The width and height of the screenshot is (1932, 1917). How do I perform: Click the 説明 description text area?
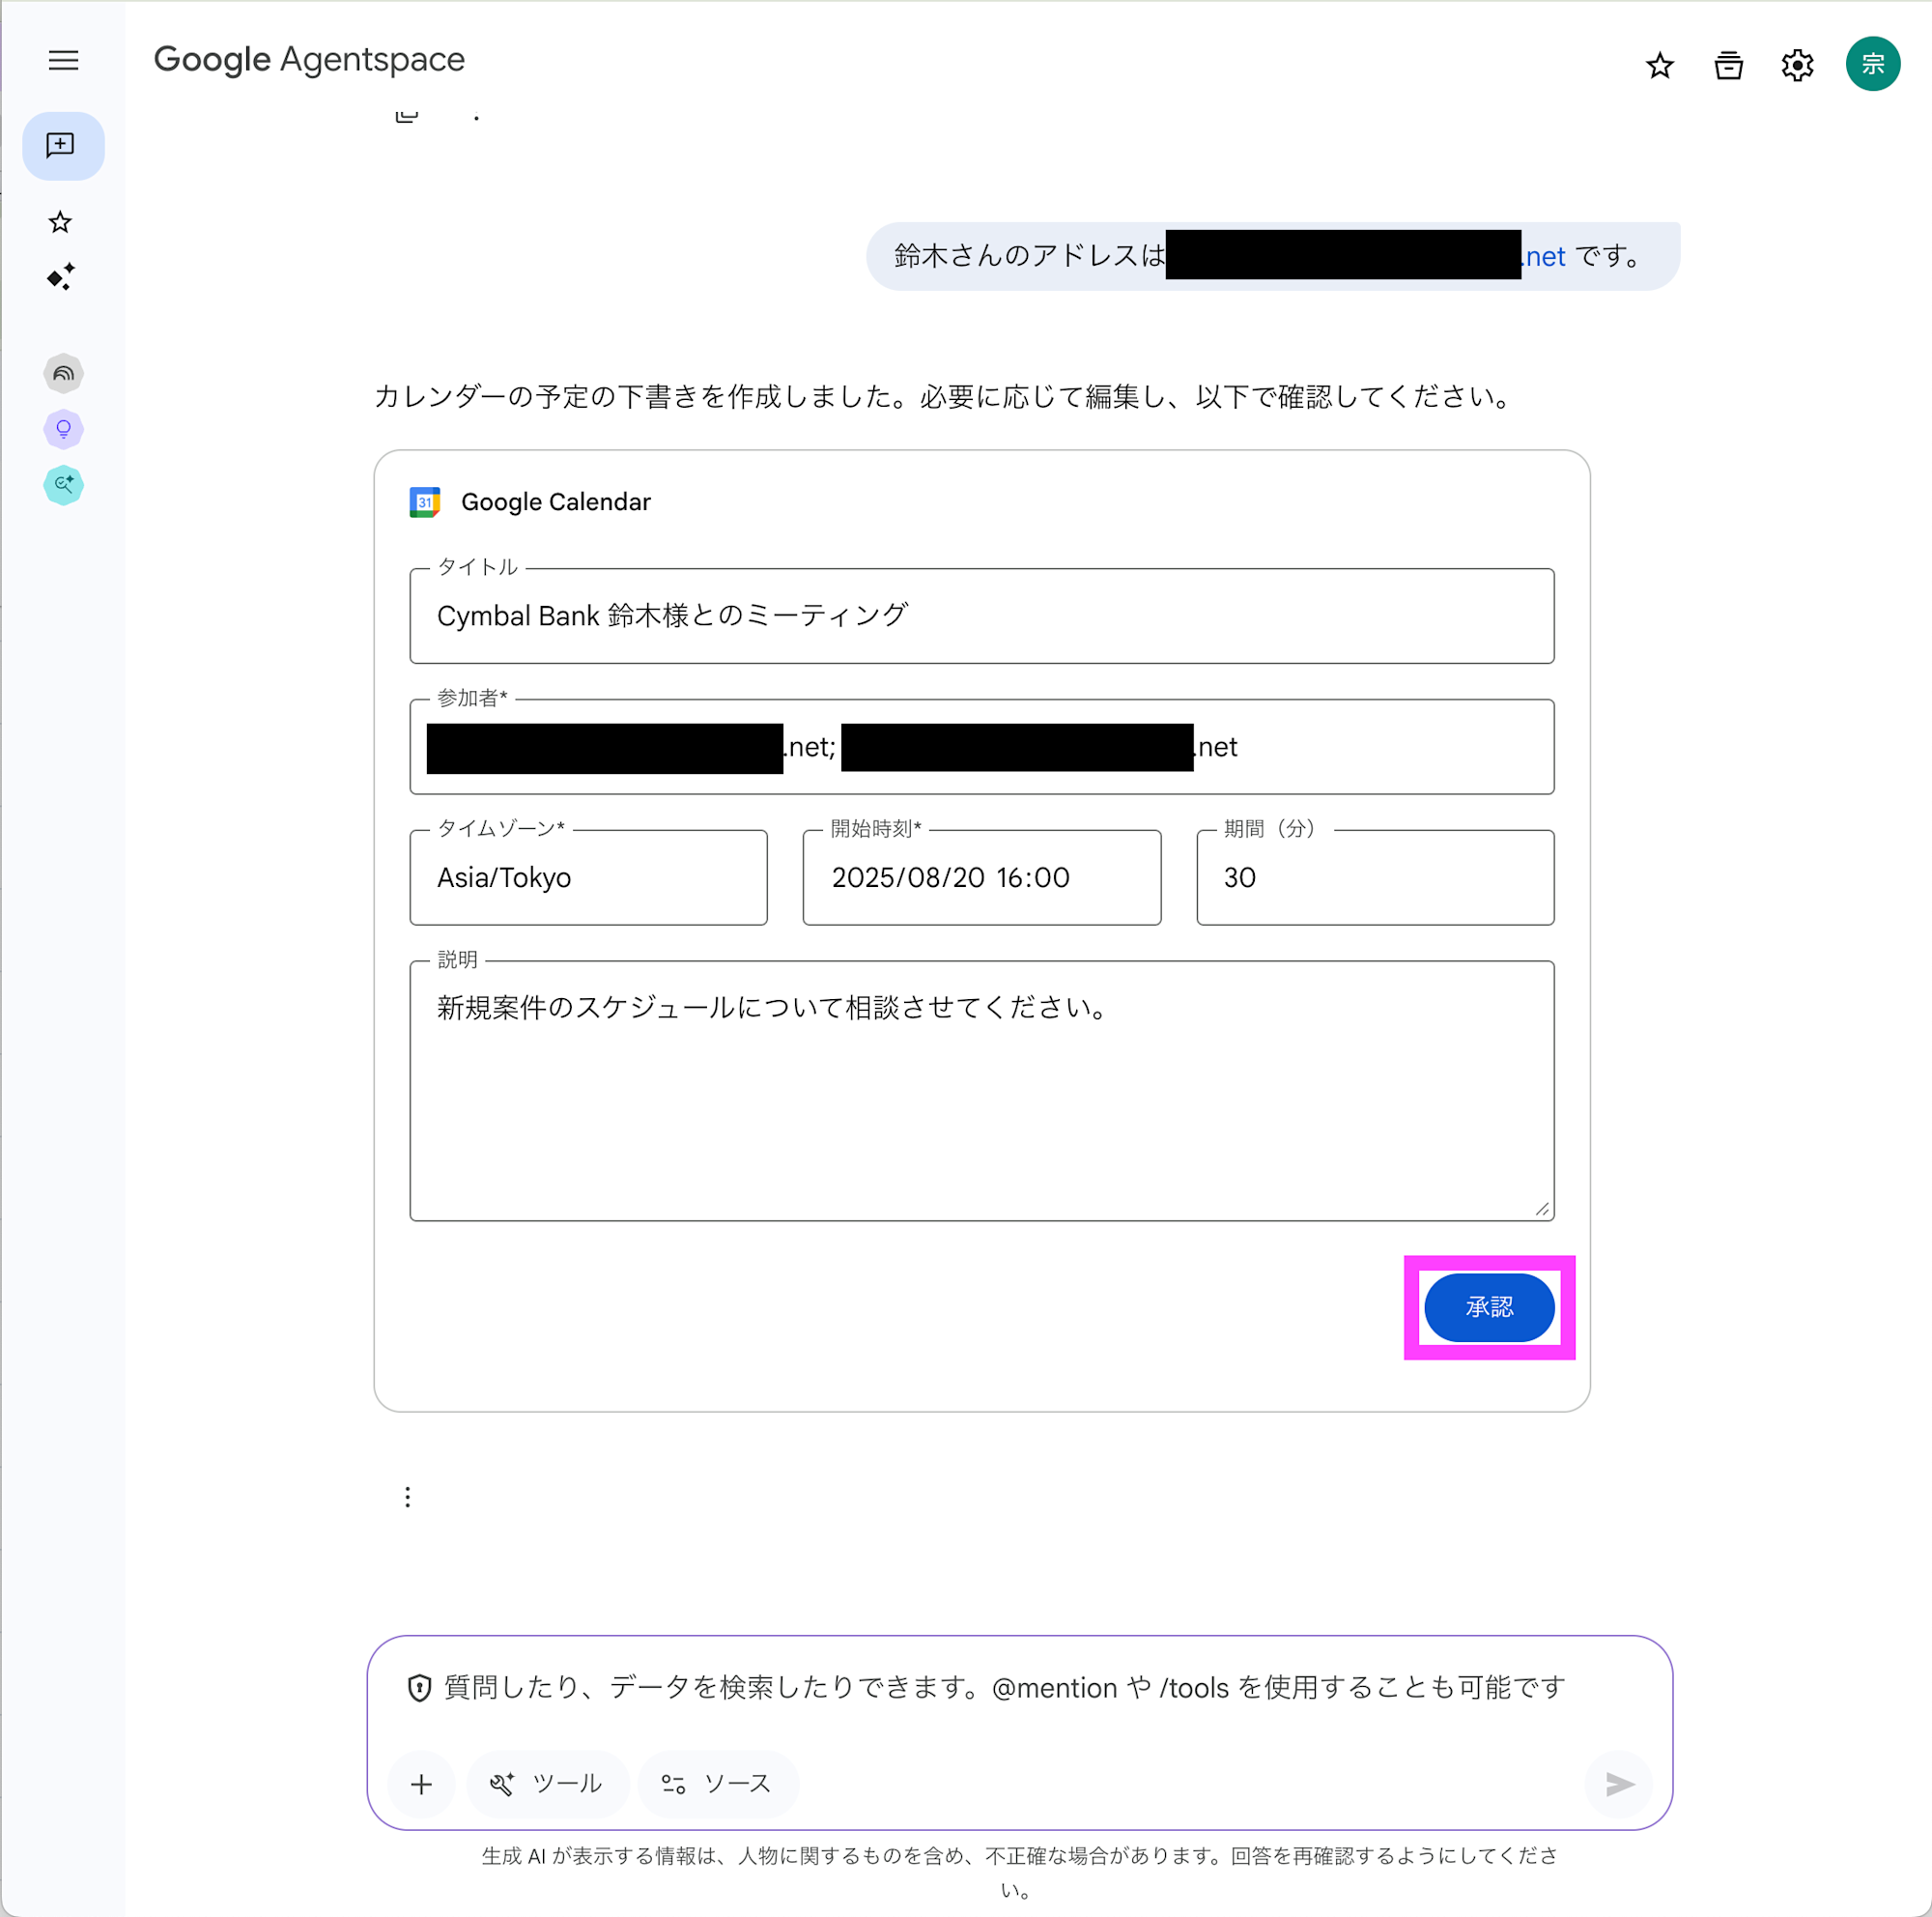(981, 1090)
